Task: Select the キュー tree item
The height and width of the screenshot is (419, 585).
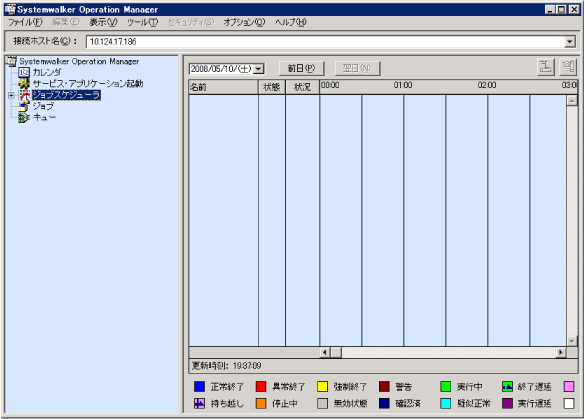Action: point(44,118)
